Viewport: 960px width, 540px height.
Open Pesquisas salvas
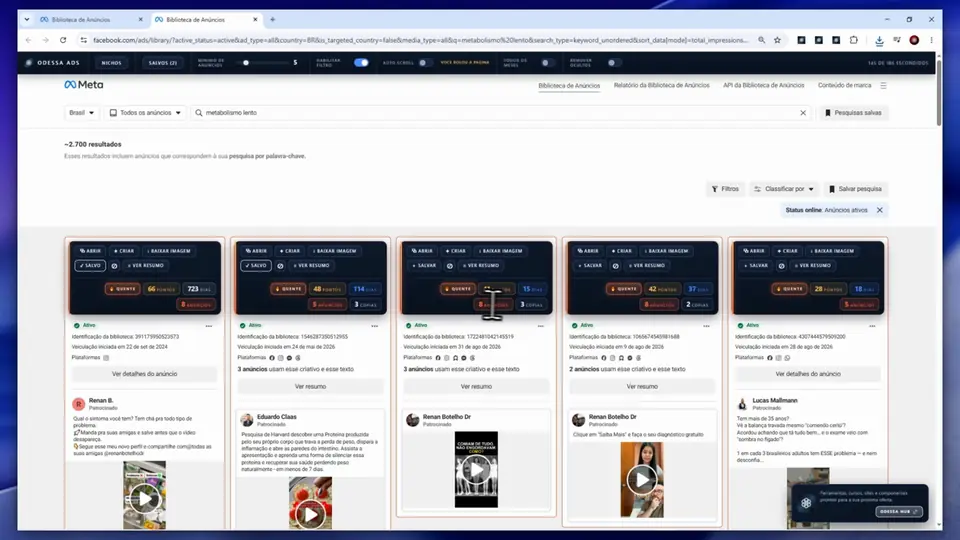point(853,113)
